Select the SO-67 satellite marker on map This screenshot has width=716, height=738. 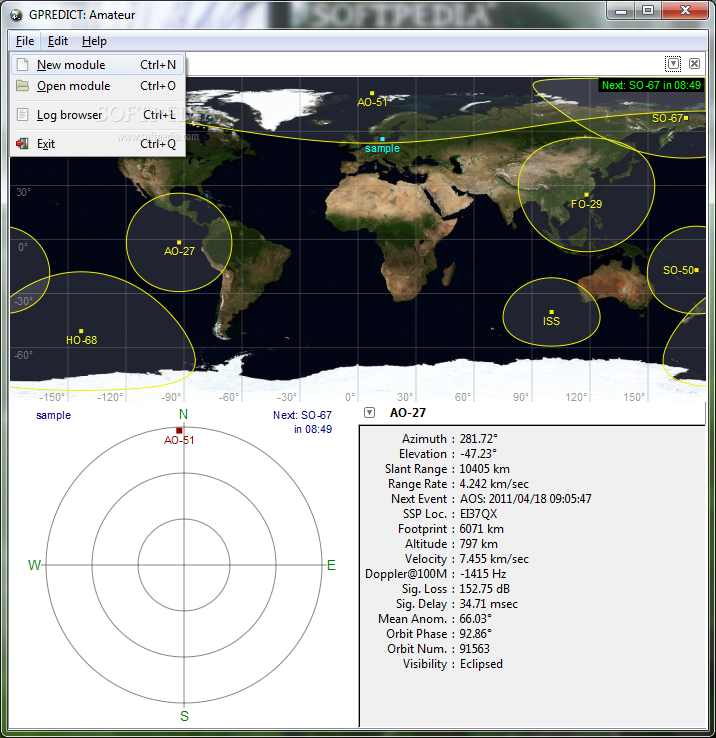[x=686, y=118]
